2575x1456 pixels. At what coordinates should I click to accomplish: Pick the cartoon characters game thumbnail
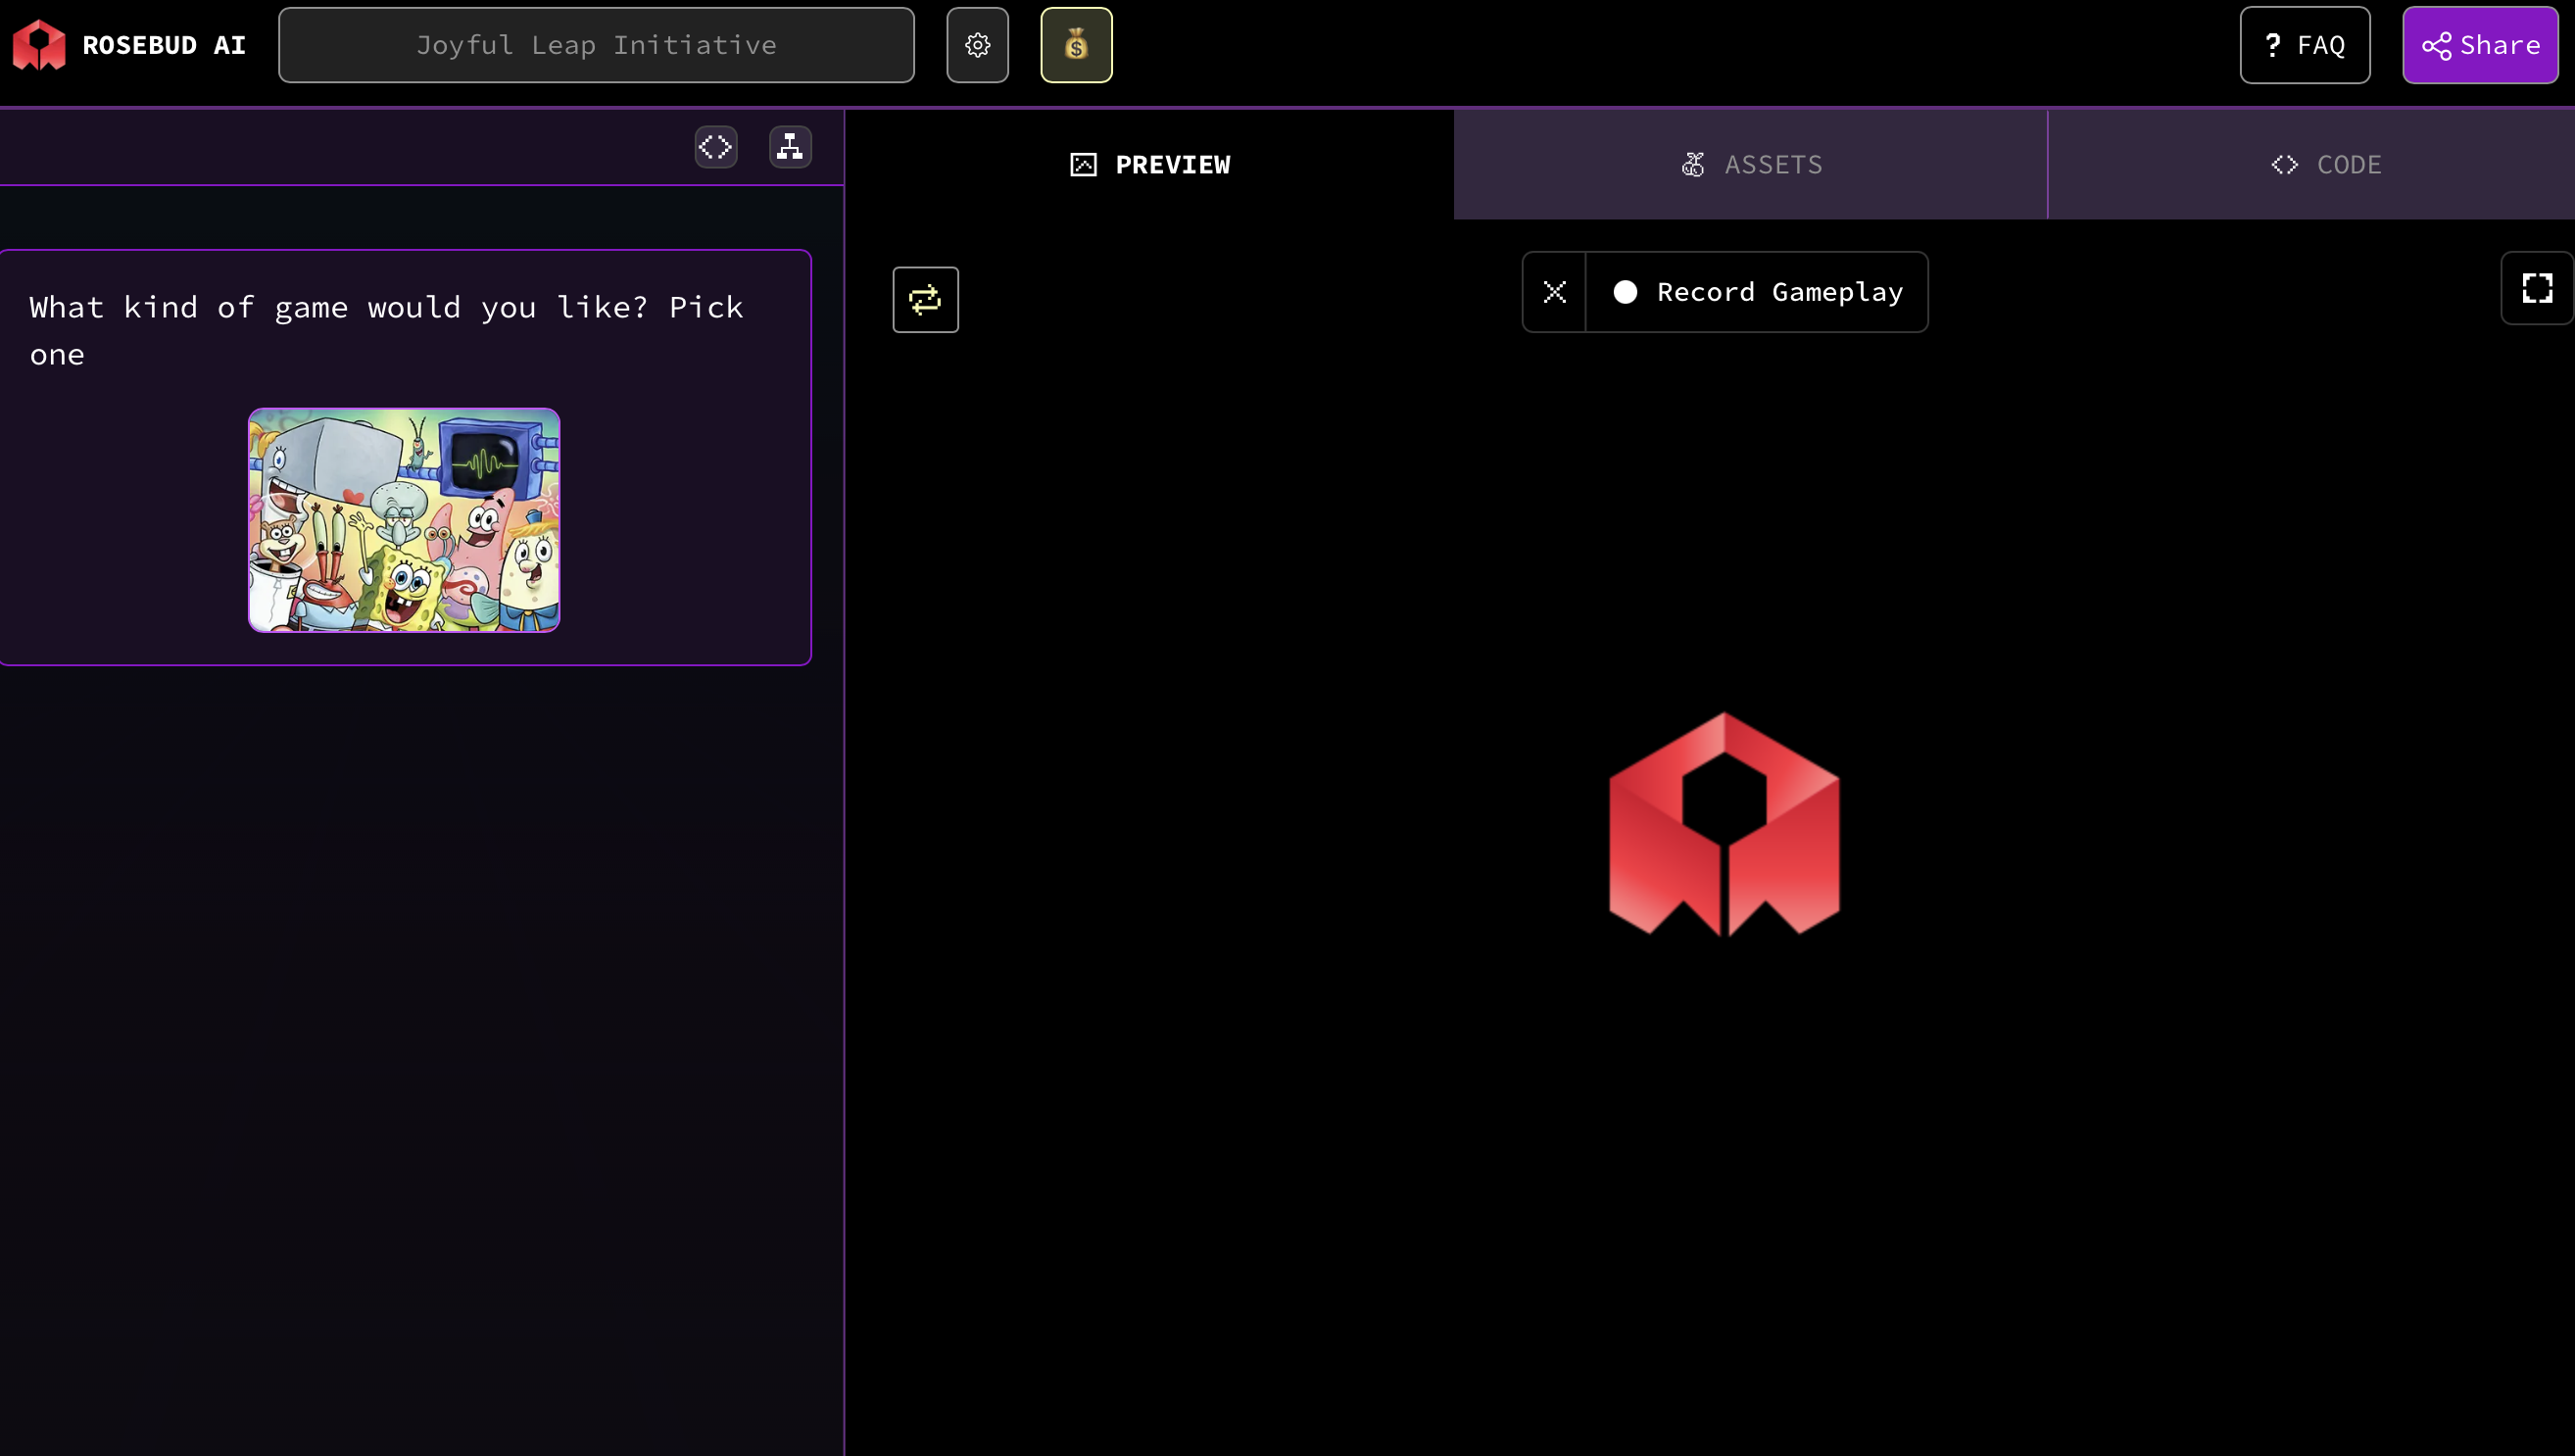pyautogui.click(x=404, y=520)
